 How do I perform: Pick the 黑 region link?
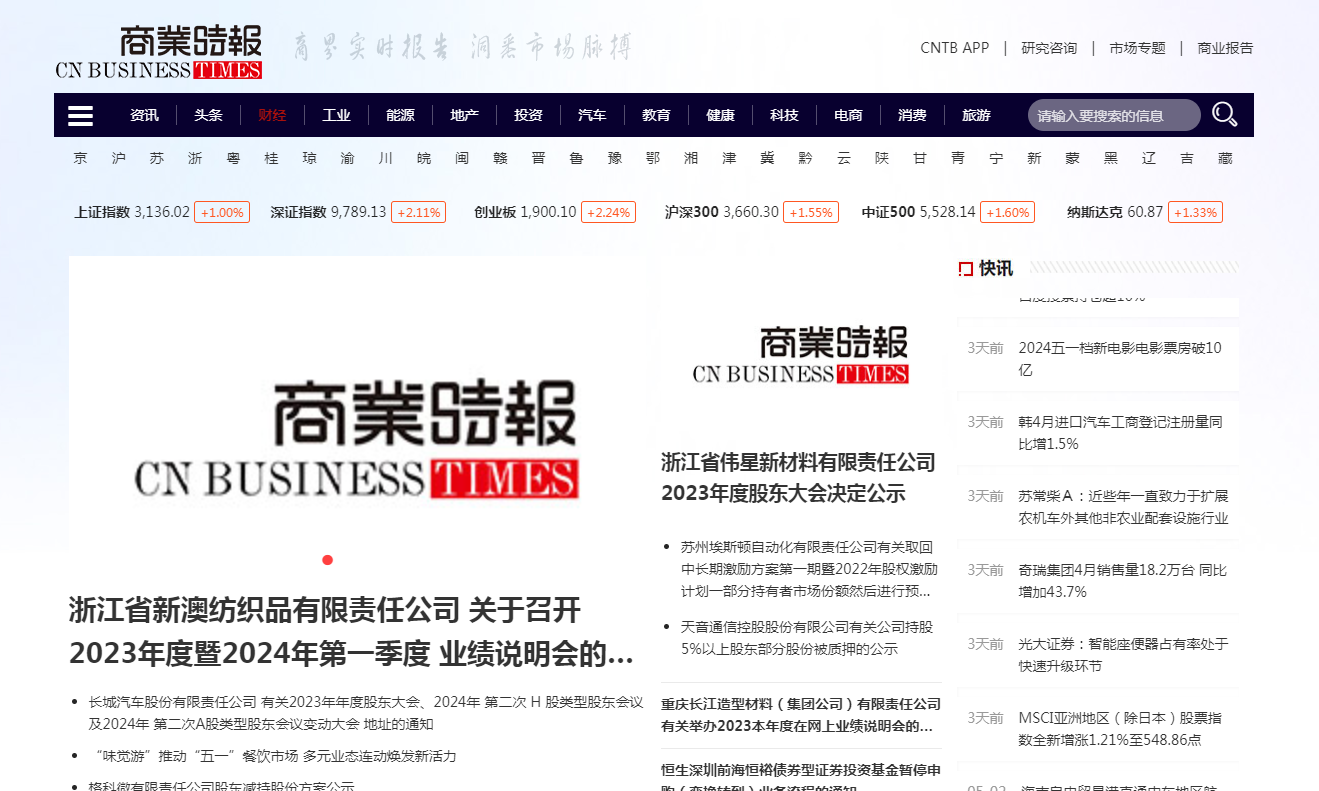coord(1111,158)
